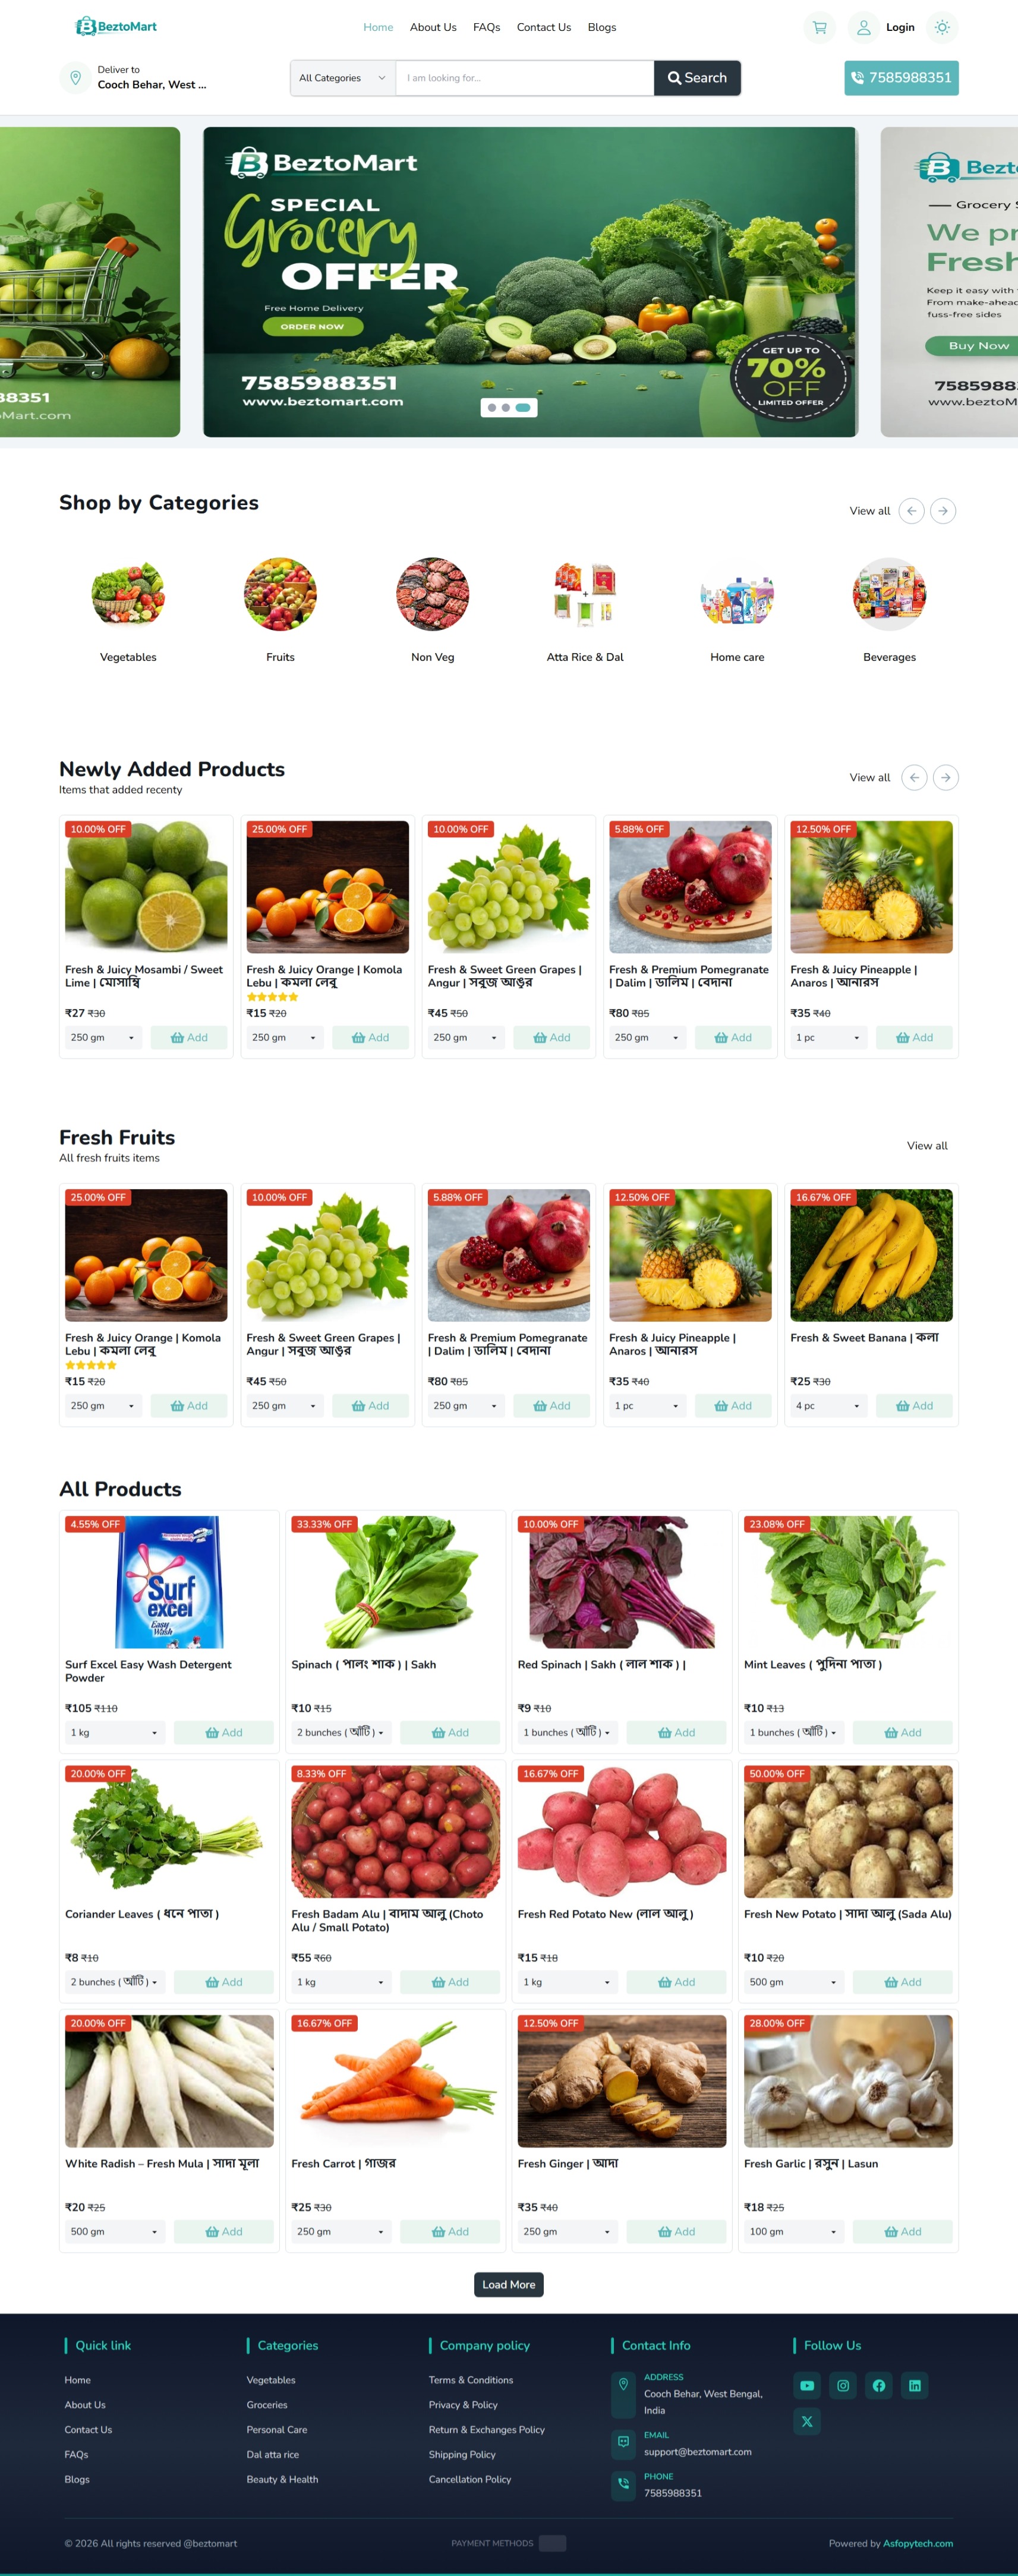The image size is (1018, 2576).
Task: Open the YouTube social link in the footer
Action: (x=807, y=2385)
